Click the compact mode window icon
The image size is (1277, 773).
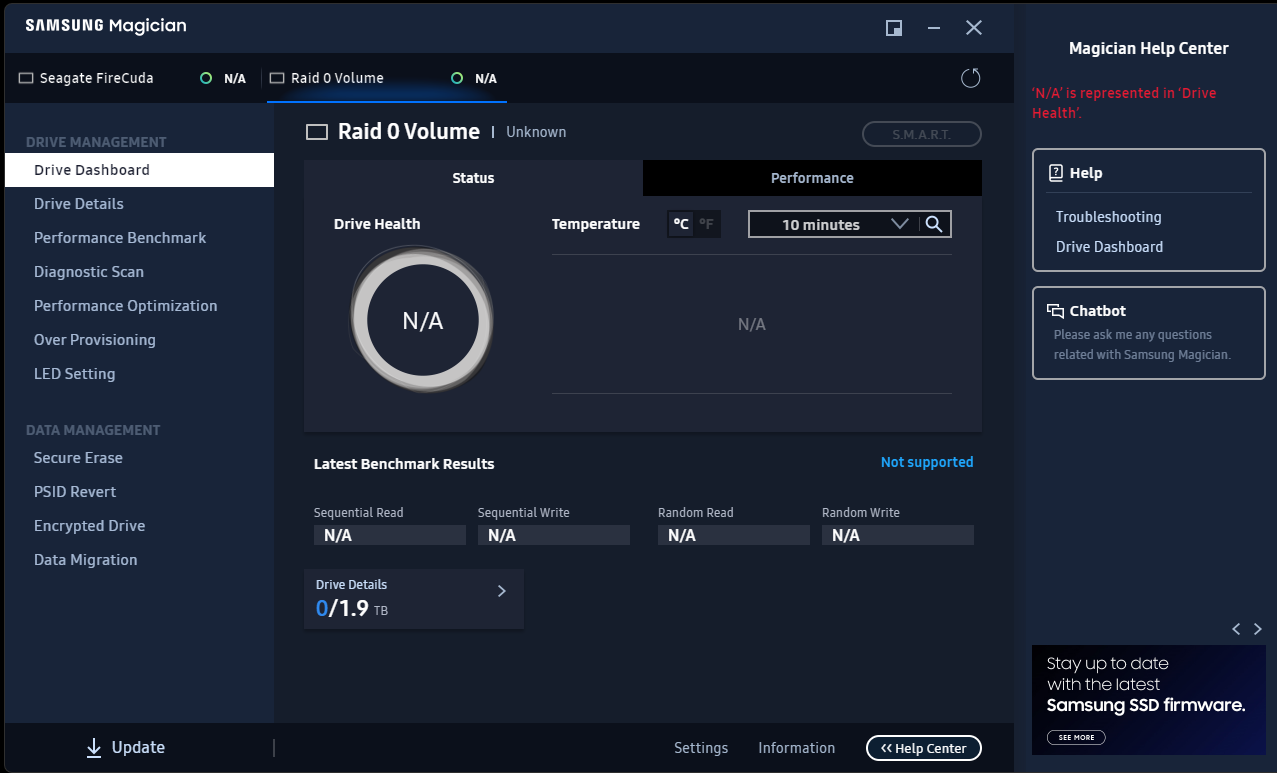point(894,28)
